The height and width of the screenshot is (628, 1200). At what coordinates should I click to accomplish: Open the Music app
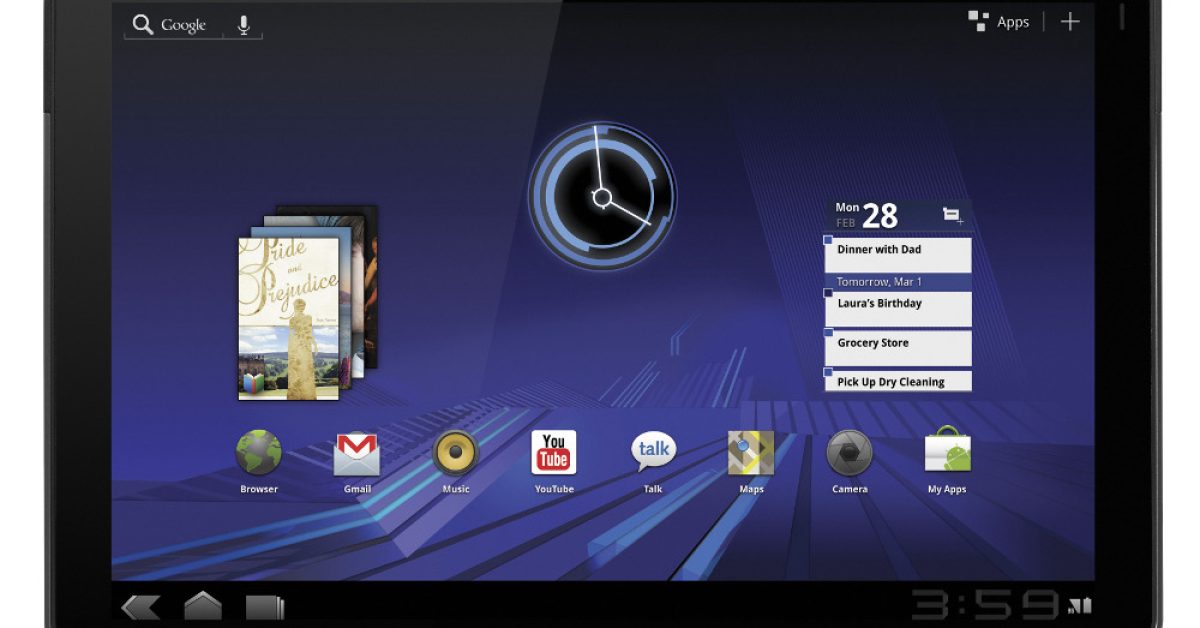click(x=455, y=454)
